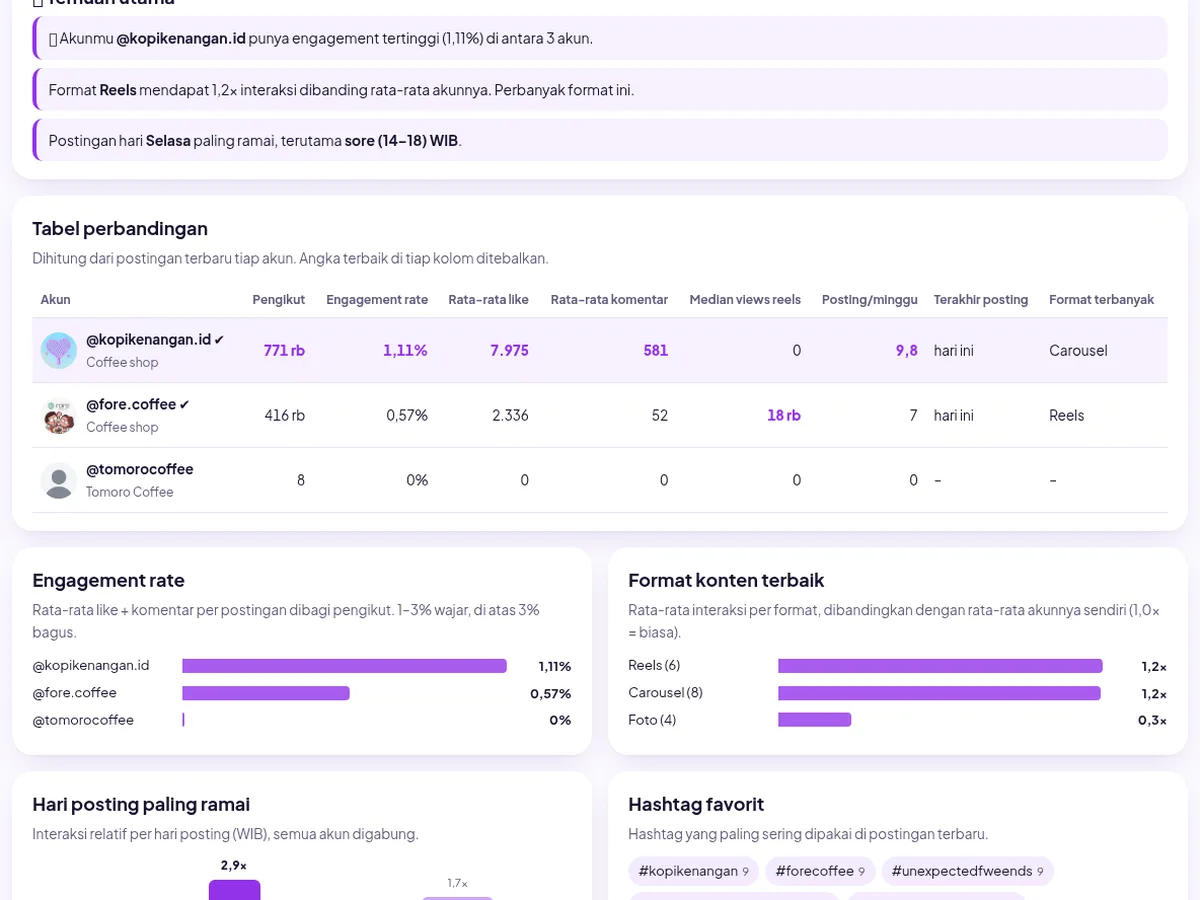Select the Carousel format cell for kopikenangan
This screenshot has width=1200, height=900.
1078,351
